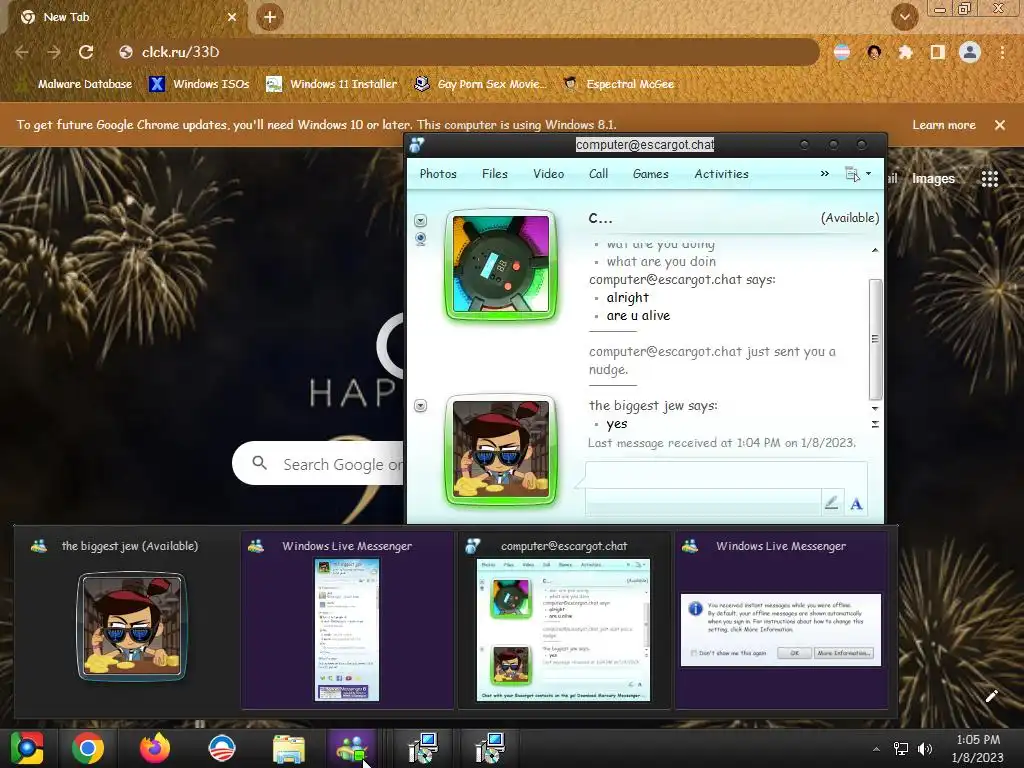Open the Espectral McGee bookmark
The width and height of the screenshot is (1024, 768).
click(619, 84)
